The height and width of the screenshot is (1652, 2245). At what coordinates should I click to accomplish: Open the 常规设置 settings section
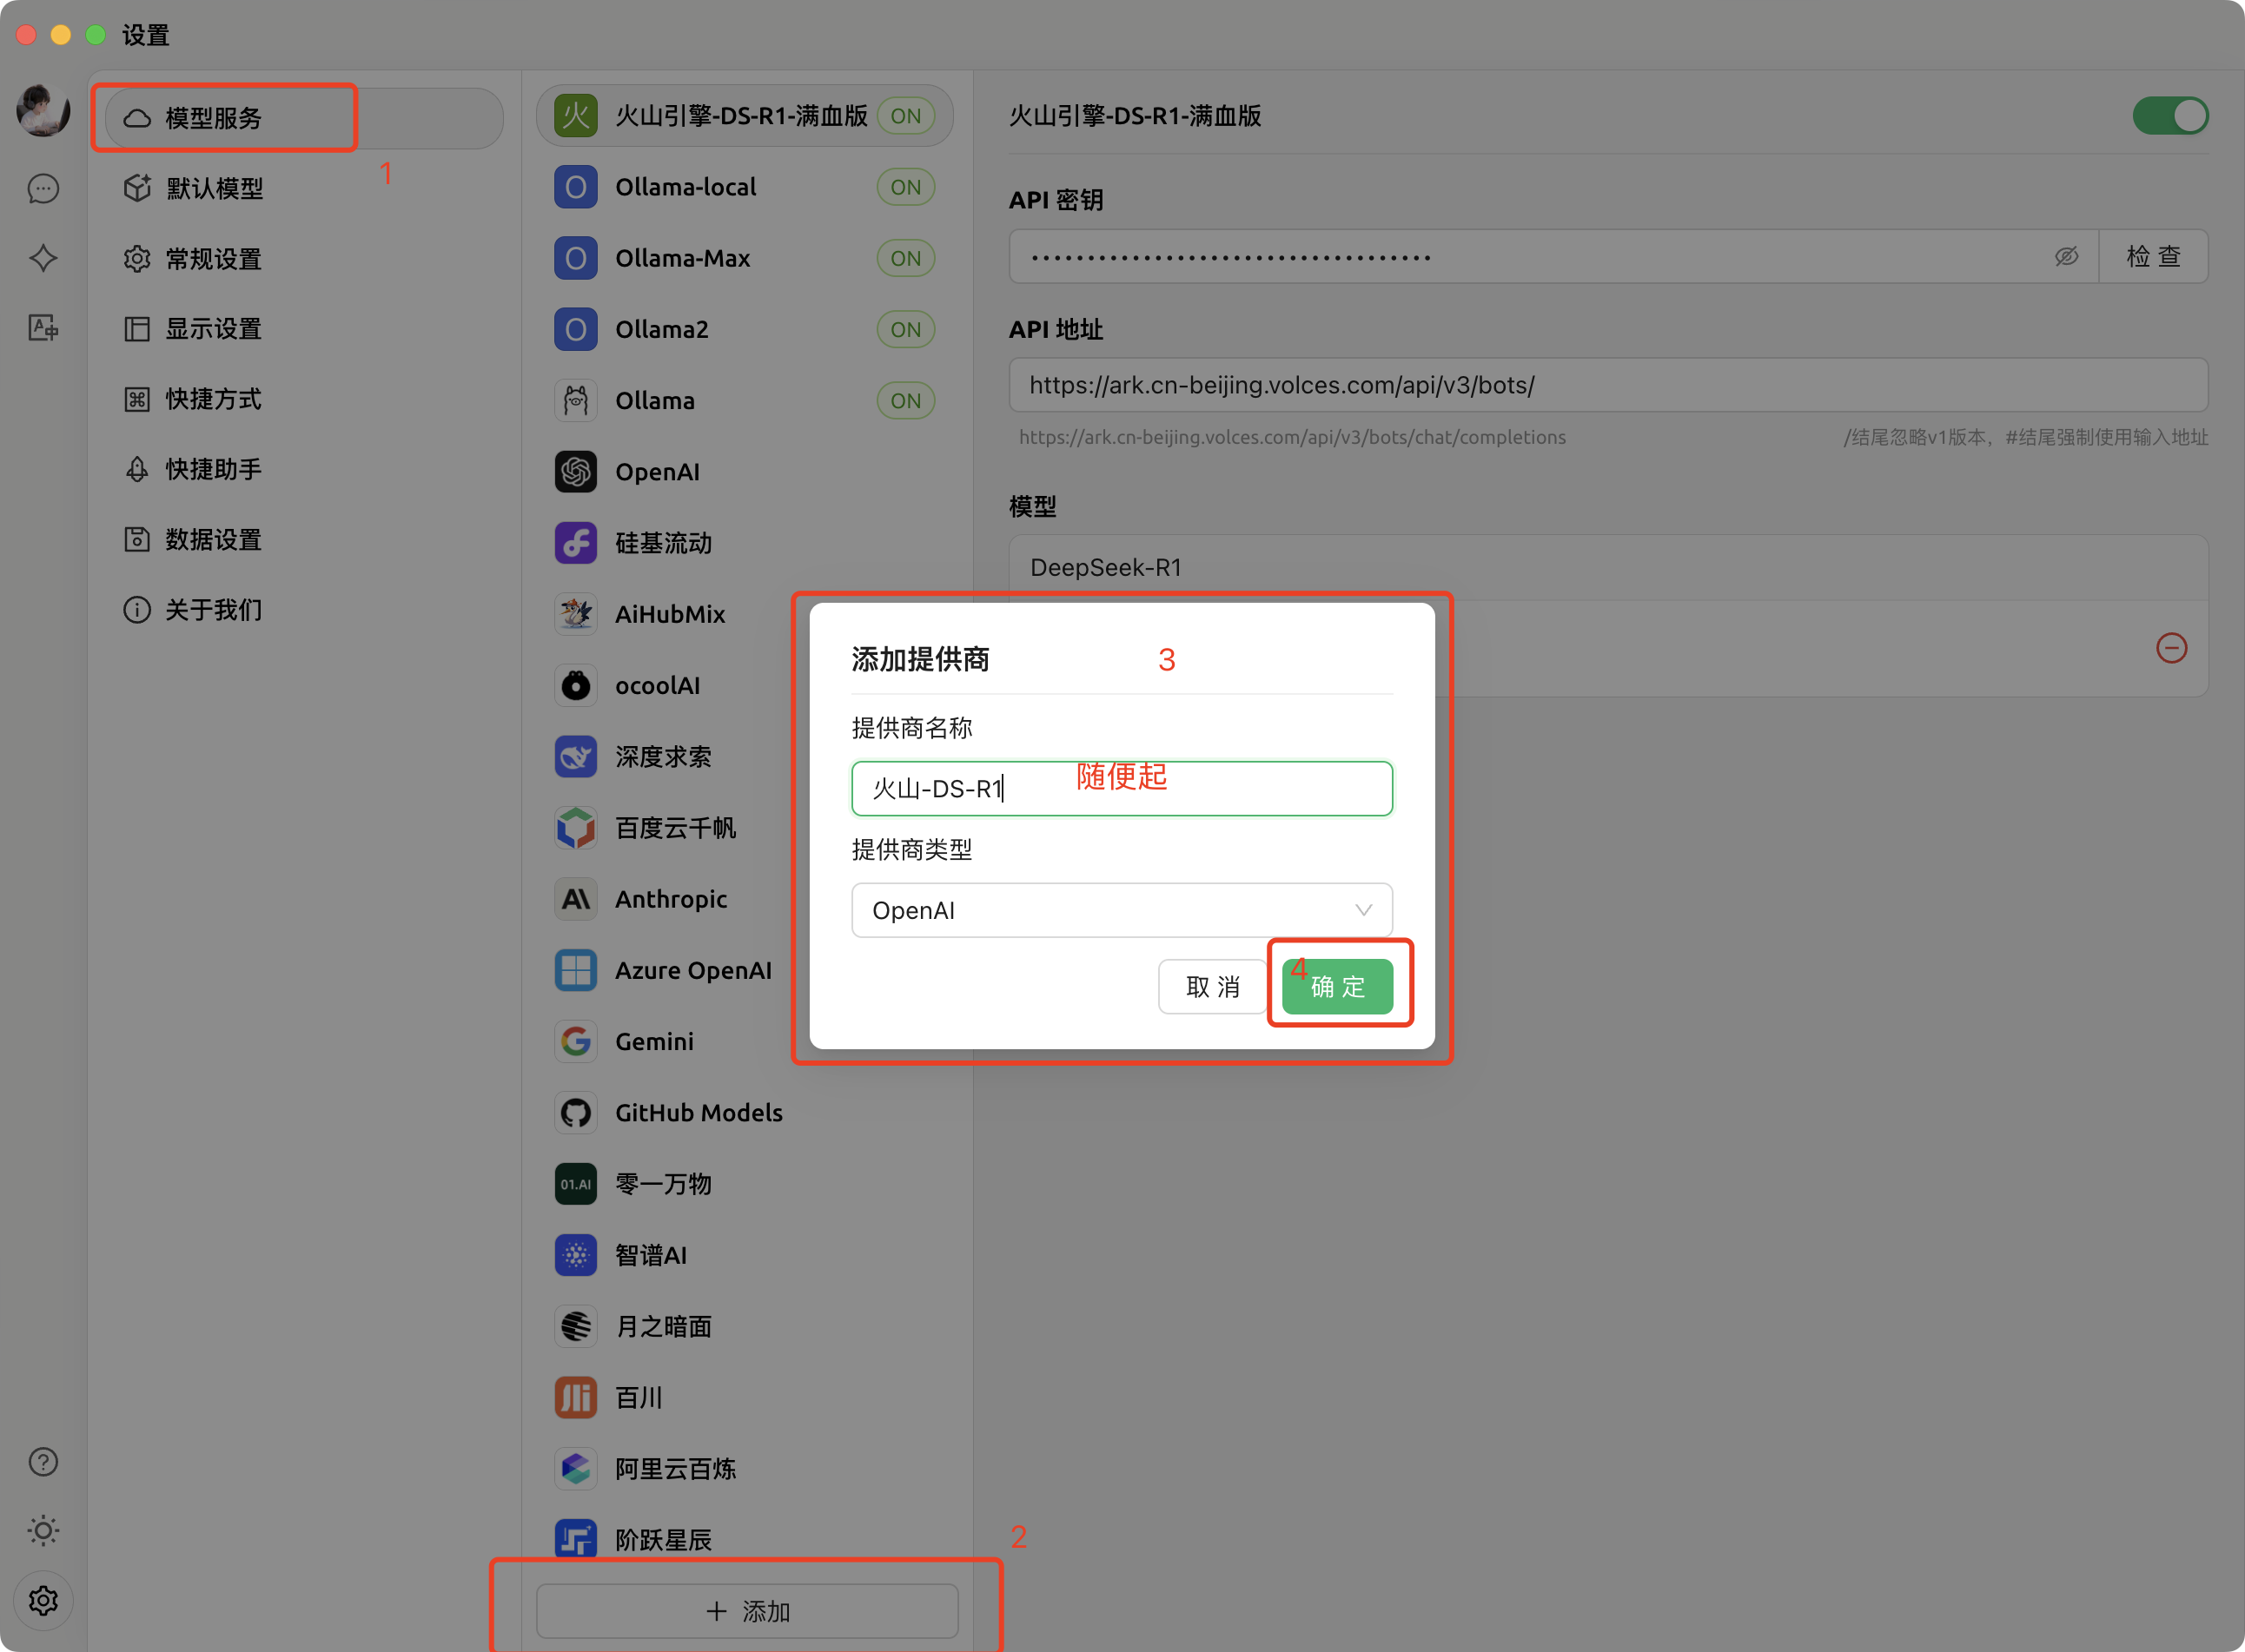point(304,259)
